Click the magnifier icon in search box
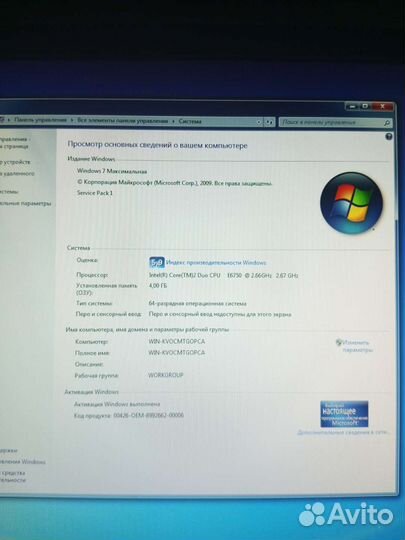The image size is (405, 540). point(387,122)
